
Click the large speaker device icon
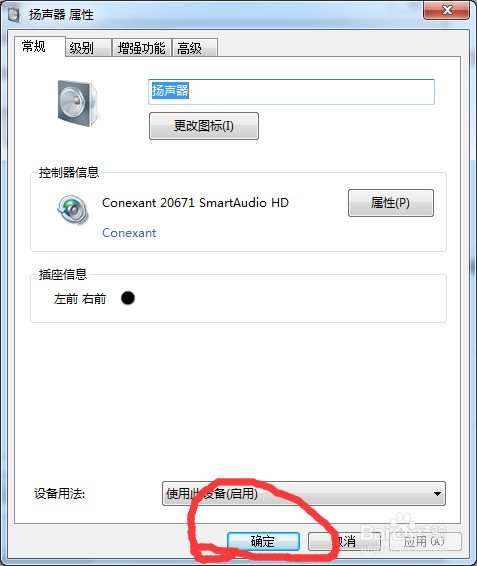[77, 103]
